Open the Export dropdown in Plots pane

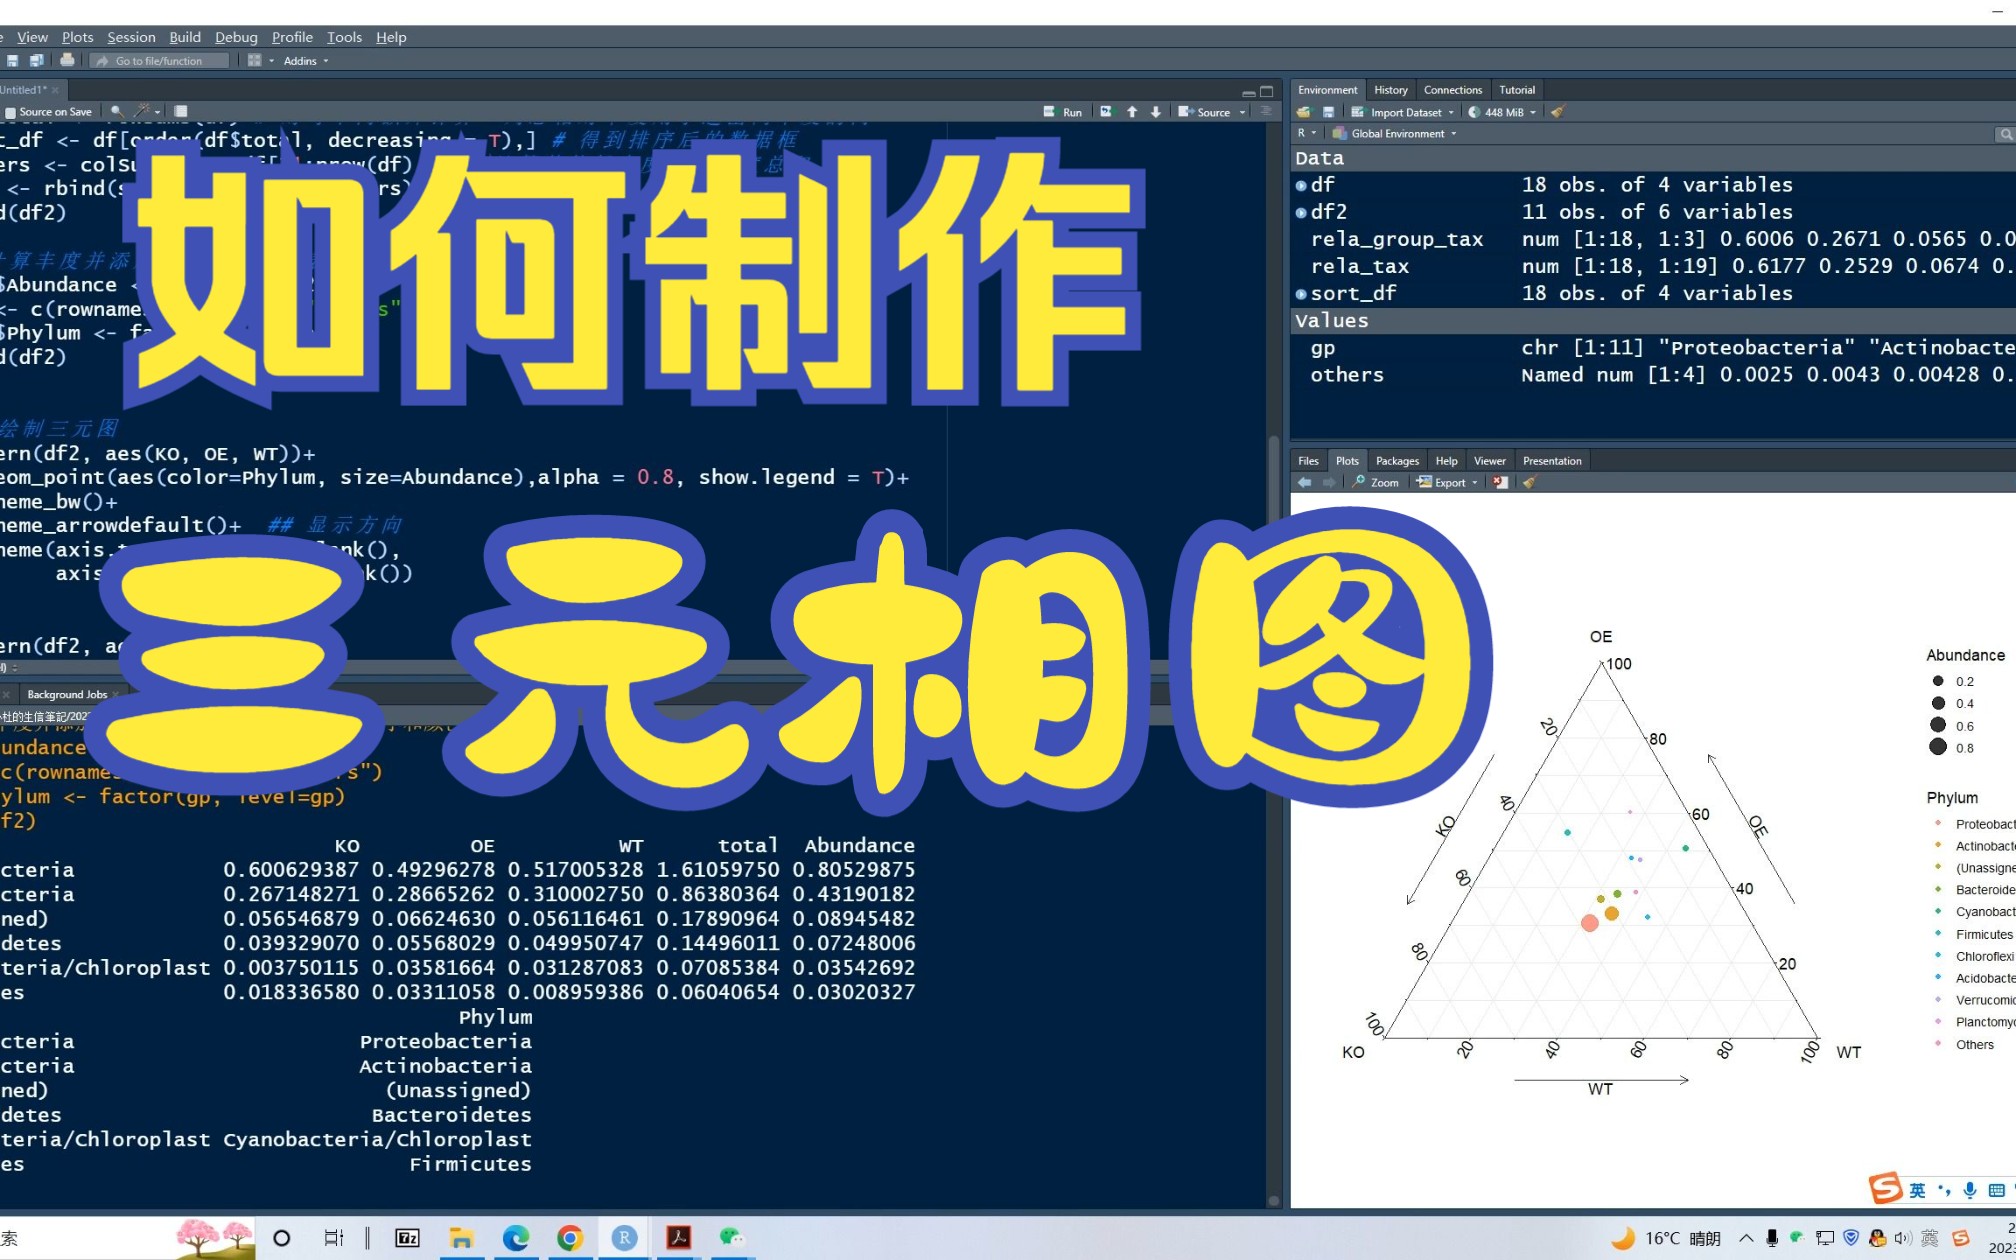1447,482
